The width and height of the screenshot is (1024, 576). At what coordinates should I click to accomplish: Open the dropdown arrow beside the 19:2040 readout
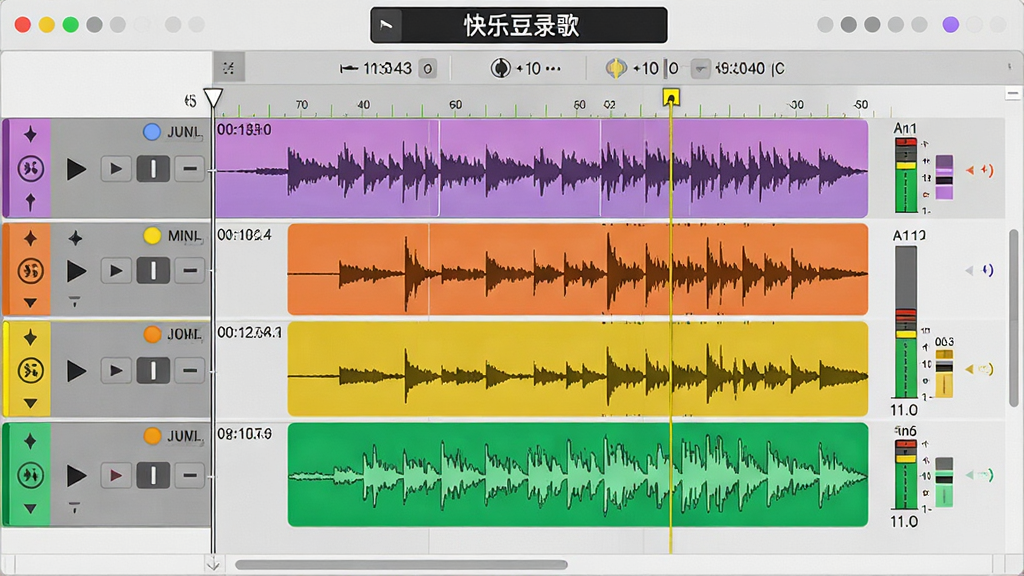pos(700,68)
